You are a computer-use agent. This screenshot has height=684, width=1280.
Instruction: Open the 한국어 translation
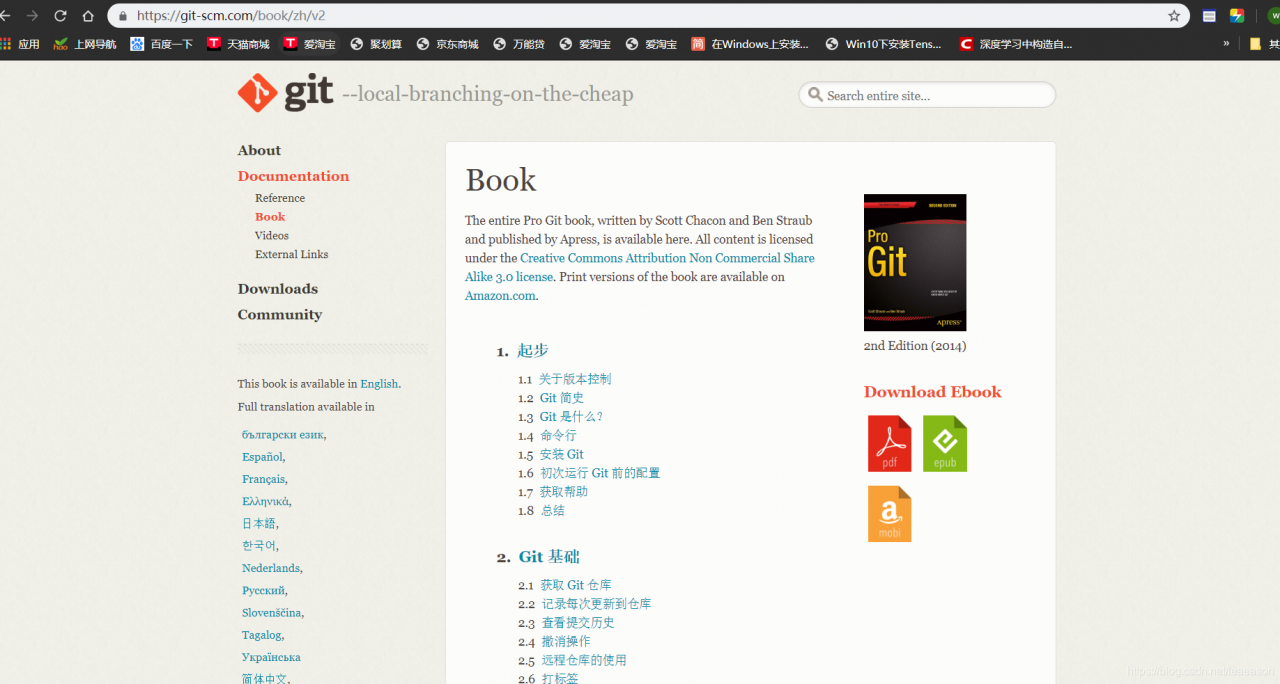point(258,545)
